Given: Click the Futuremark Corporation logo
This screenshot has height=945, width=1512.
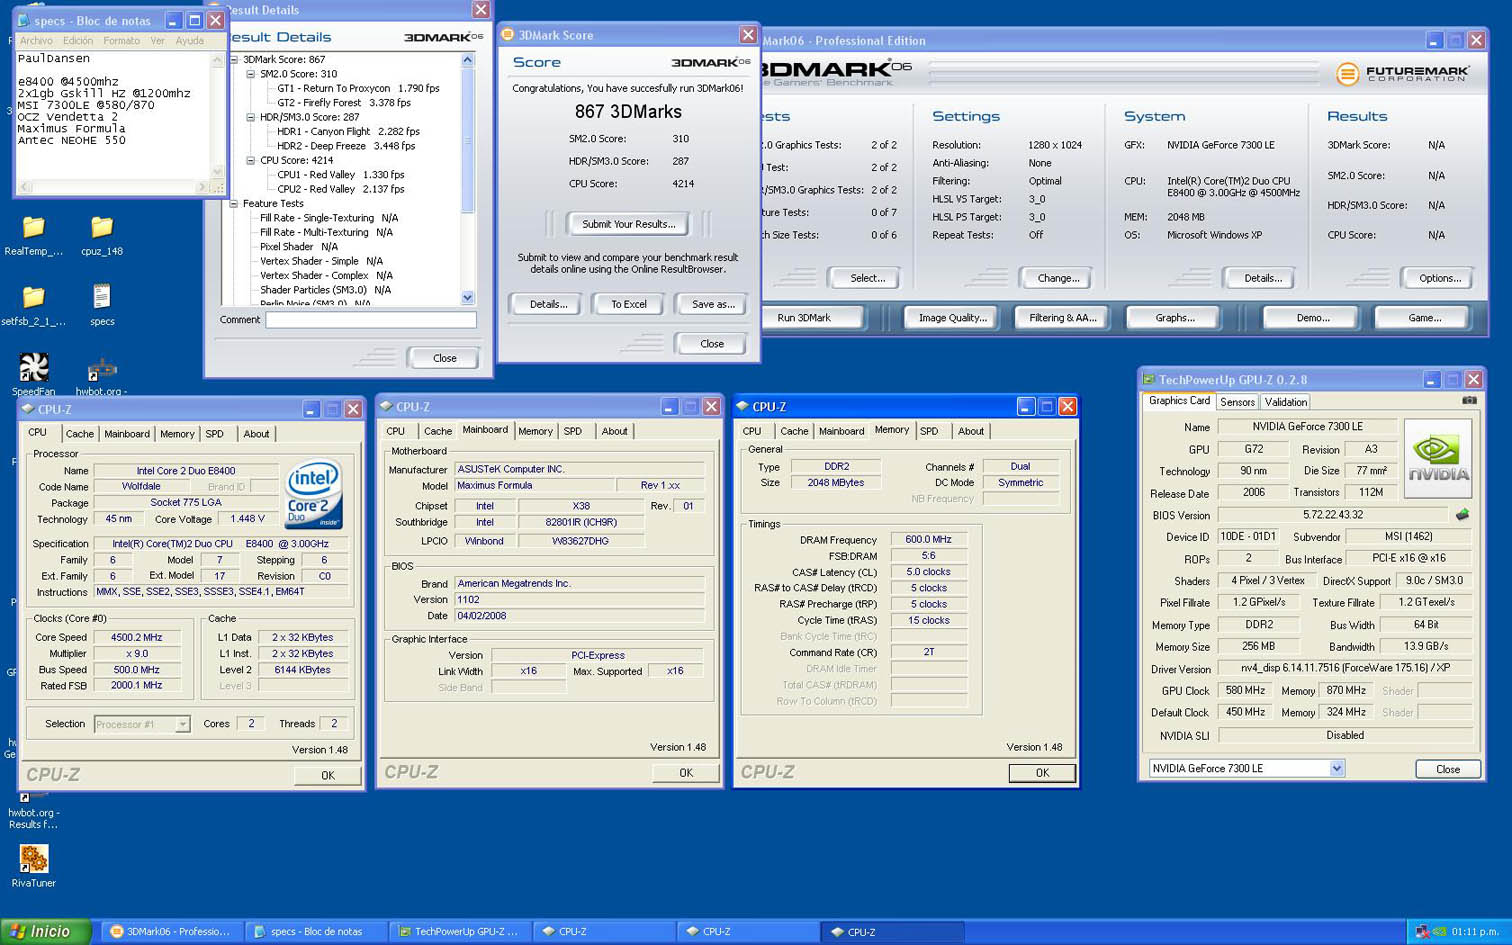Looking at the screenshot, I should click(1403, 74).
